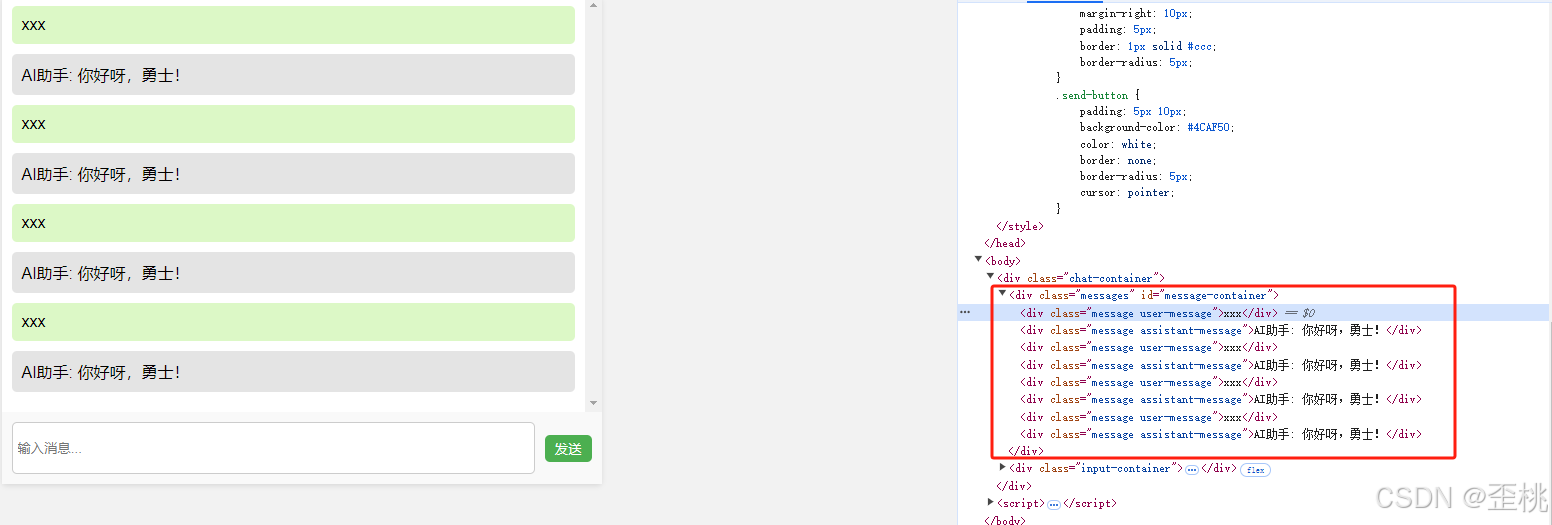
Task: Click the closing </head> tag
Action: [x=1005, y=243]
